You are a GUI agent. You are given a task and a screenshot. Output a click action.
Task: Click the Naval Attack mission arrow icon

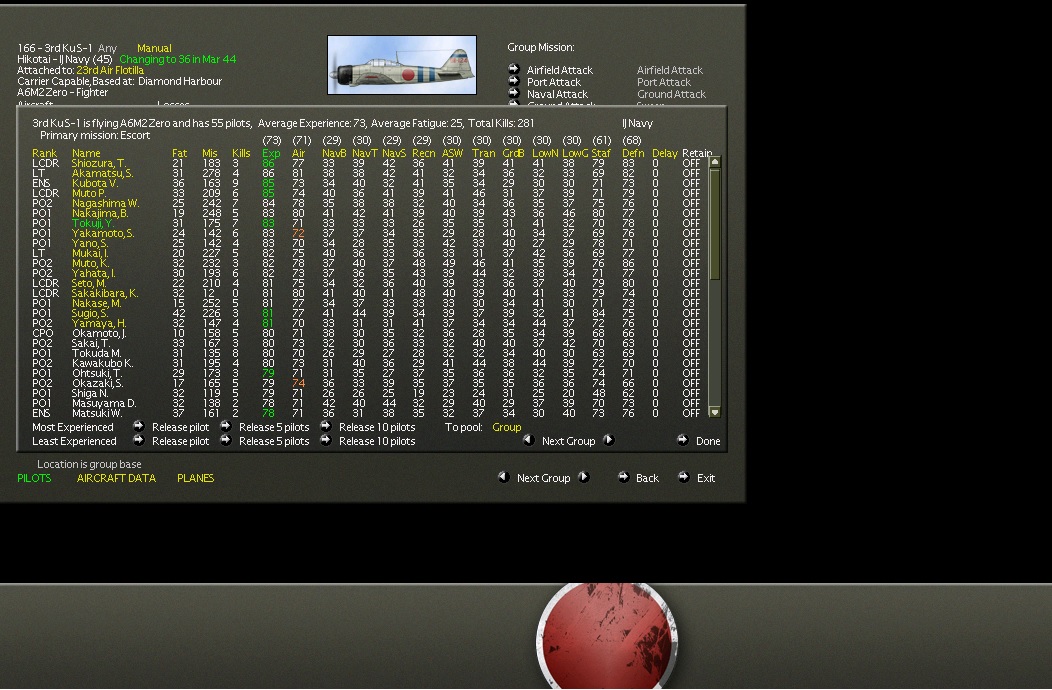click(514, 93)
